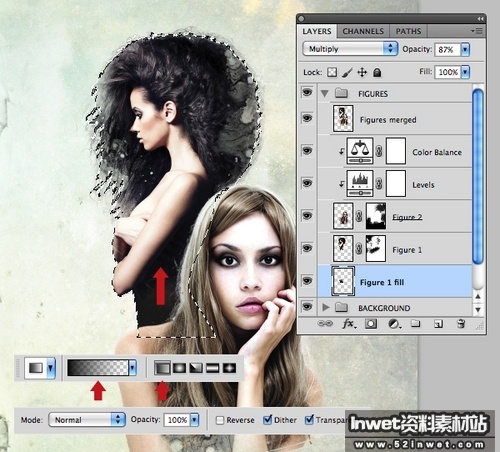Switch to the Paths tab

pos(408,31)
